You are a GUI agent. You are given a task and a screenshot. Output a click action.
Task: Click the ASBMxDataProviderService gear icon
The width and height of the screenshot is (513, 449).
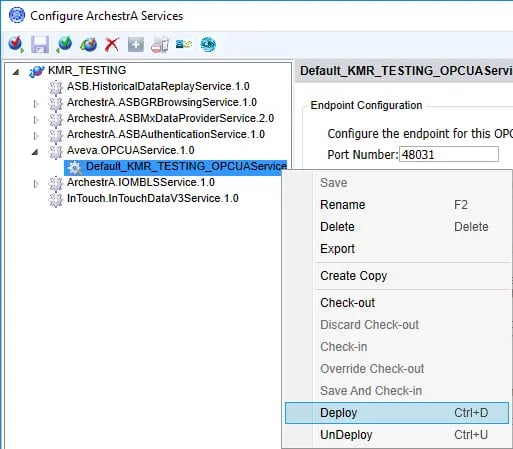coord(55,119)
